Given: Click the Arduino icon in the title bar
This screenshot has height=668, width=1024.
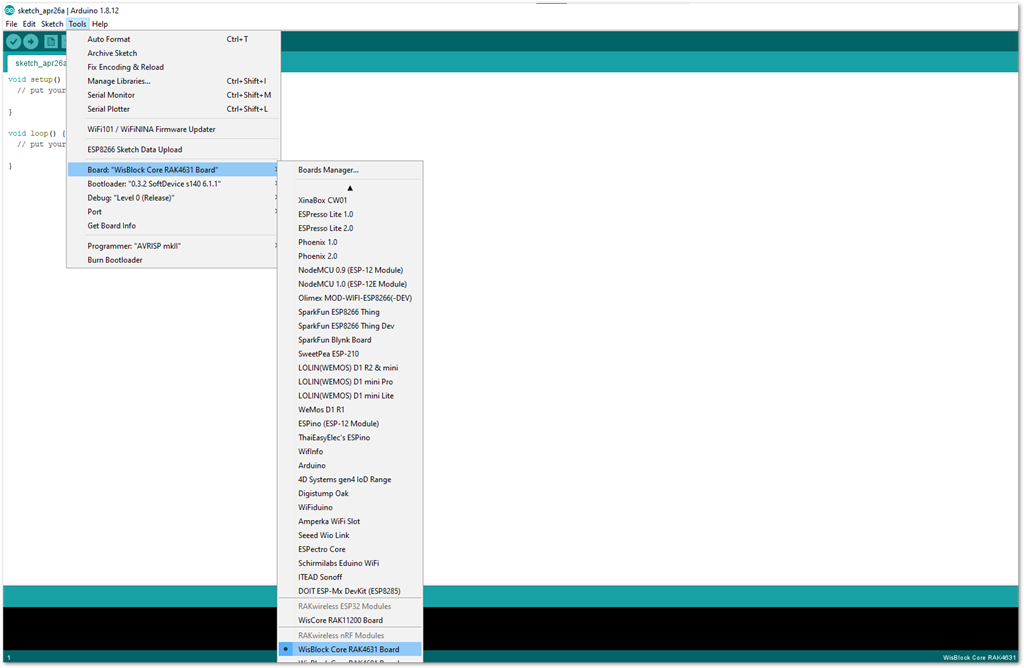Looking at the screenshot, I should tap(8, 8).
